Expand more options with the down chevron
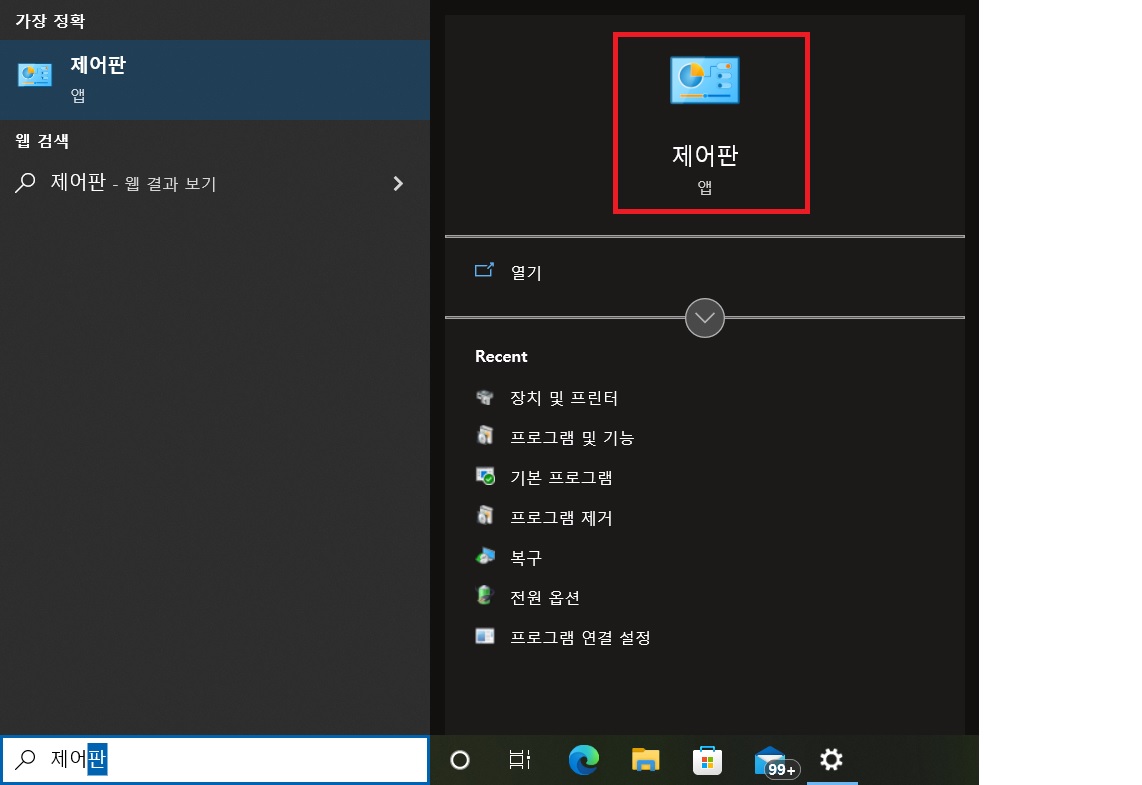 tap(705, 318)
